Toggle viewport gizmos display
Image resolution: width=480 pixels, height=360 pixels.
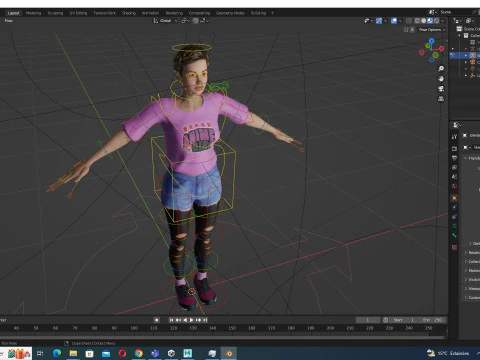pos(379,21)
